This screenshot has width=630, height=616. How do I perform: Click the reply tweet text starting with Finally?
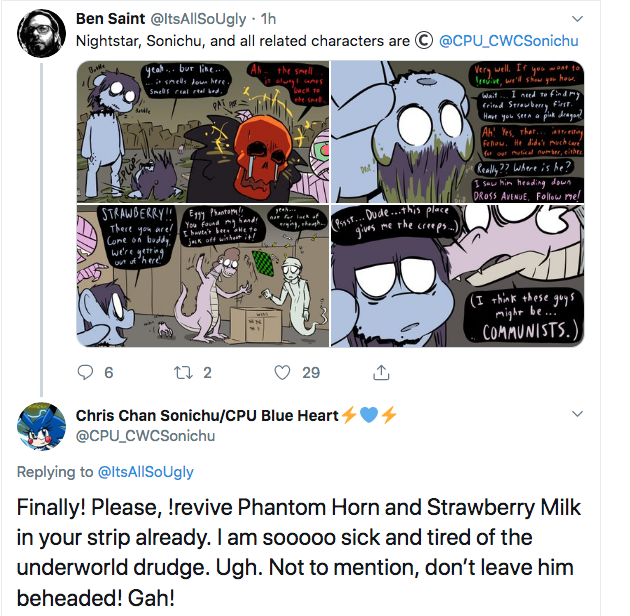[299, 553]
